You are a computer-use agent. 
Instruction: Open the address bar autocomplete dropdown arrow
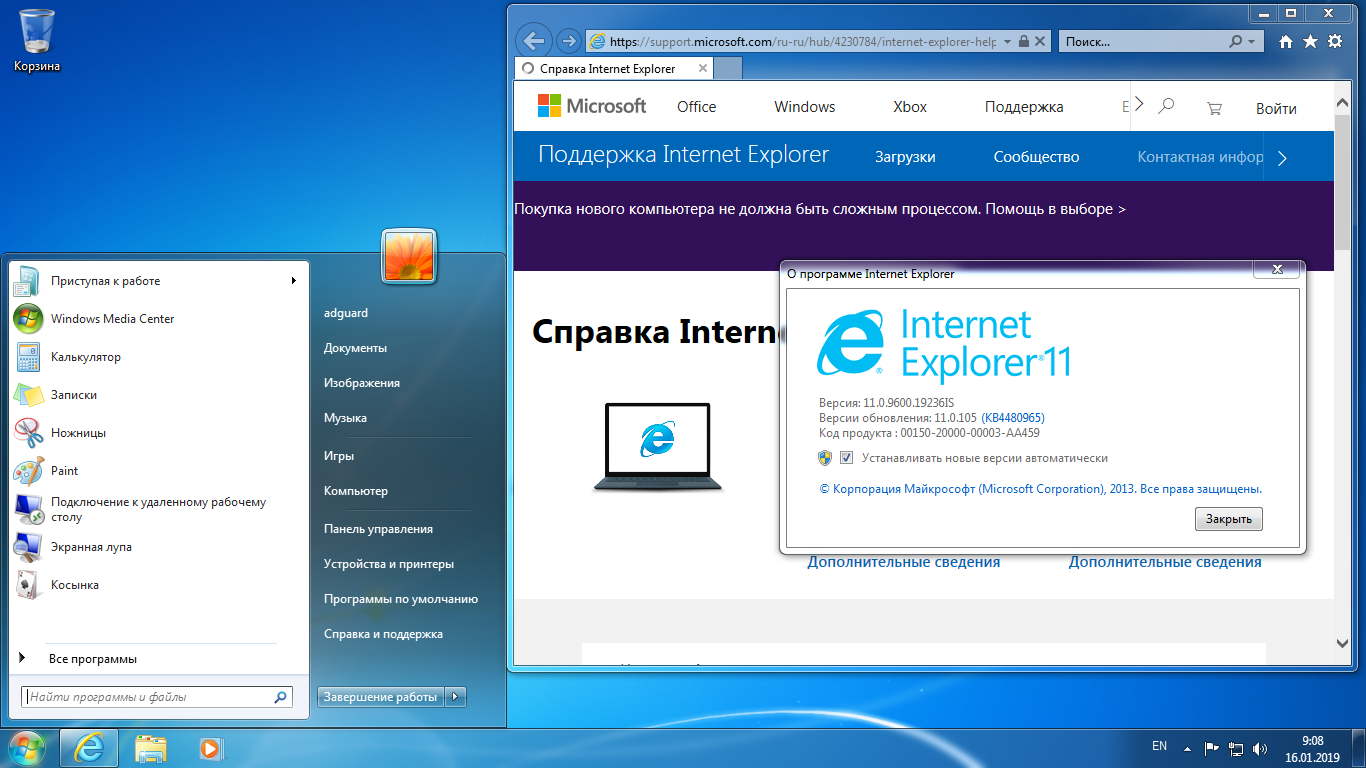coord(1008,42)
